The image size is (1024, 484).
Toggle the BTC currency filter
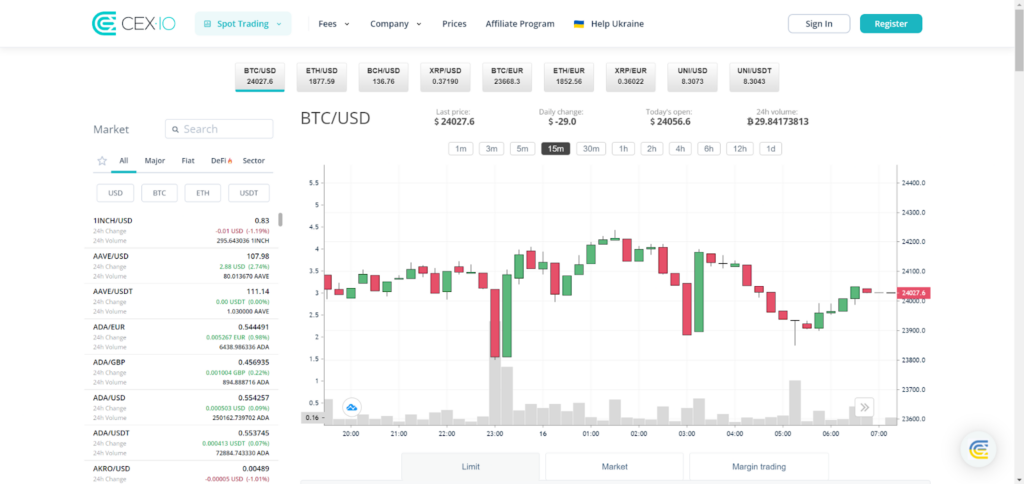(159, 193)
